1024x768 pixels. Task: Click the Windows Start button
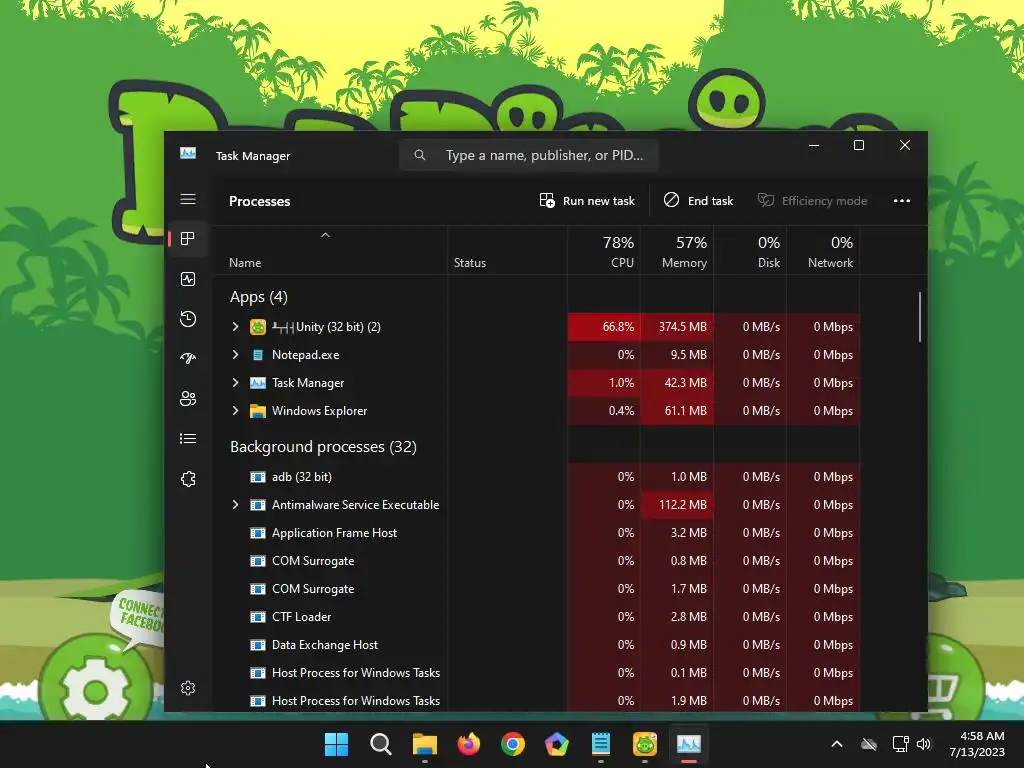point(336,744)
